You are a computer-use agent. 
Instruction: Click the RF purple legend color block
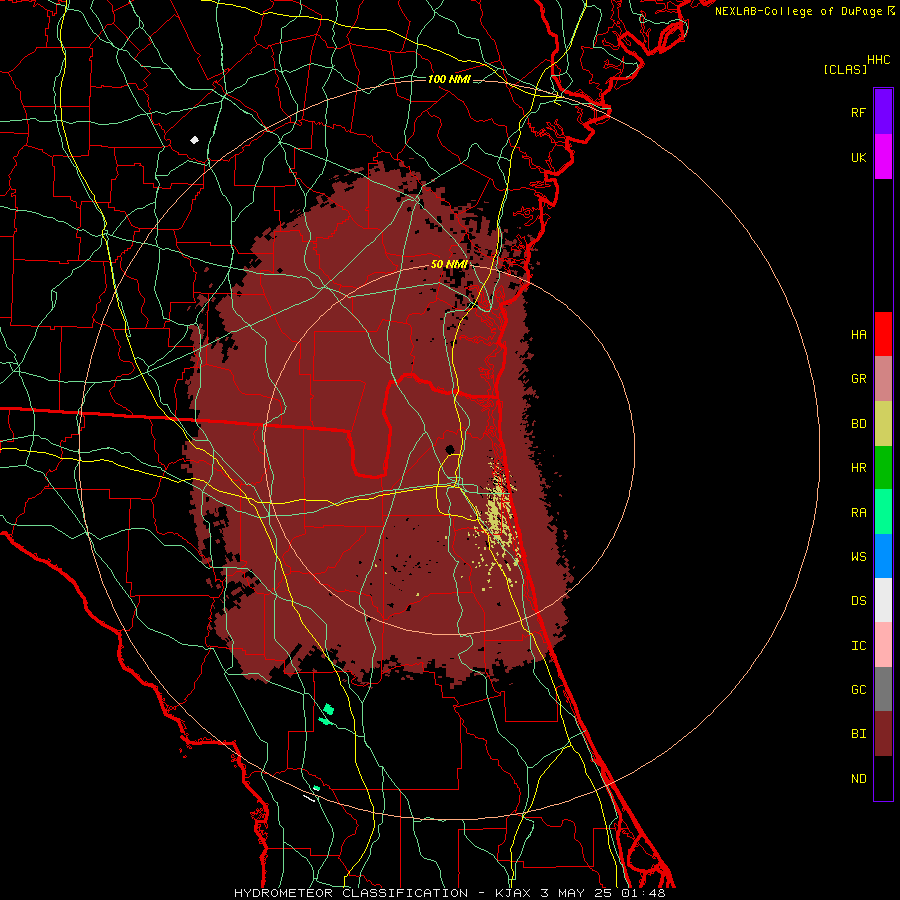pos(883,112)
